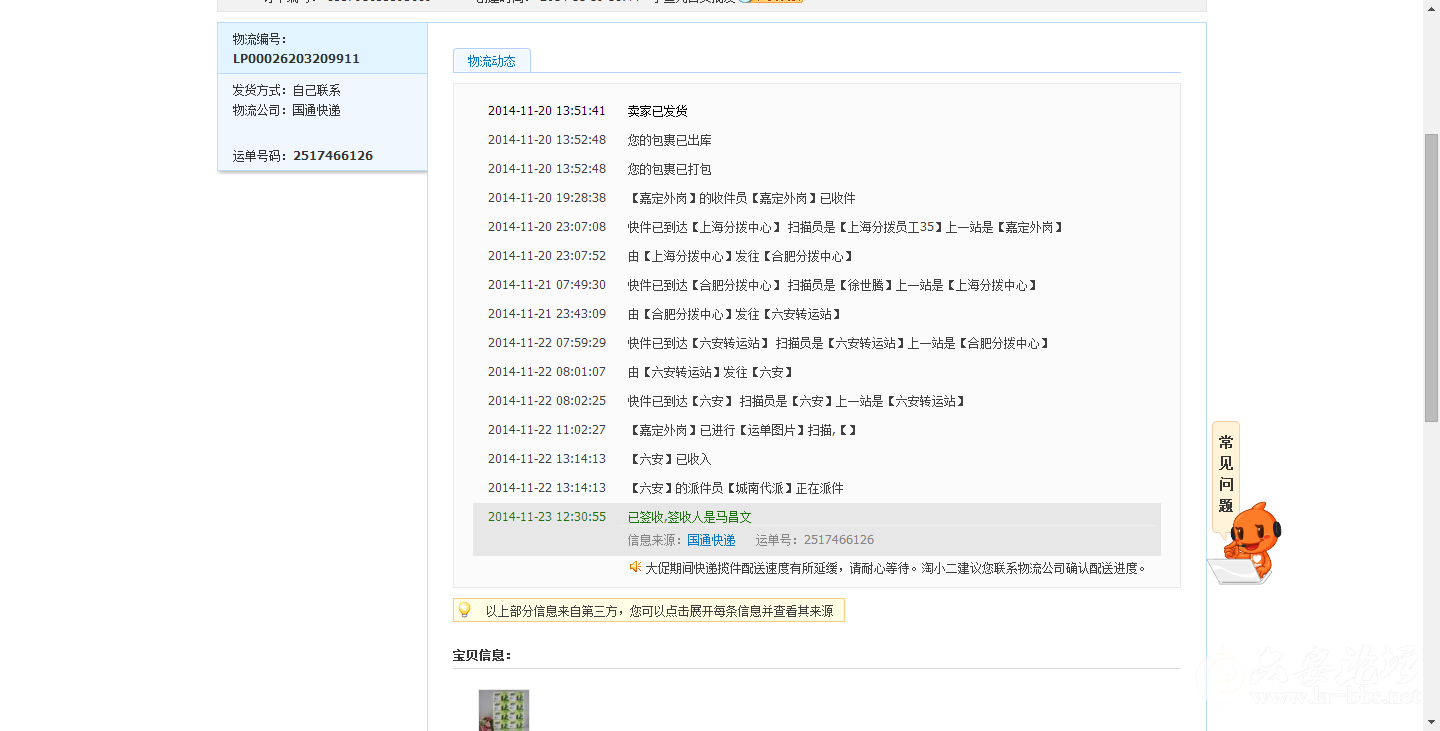Expand the 卖家已发货 logistics entry
Screen dimensions: 1440x731
[657, 111]
